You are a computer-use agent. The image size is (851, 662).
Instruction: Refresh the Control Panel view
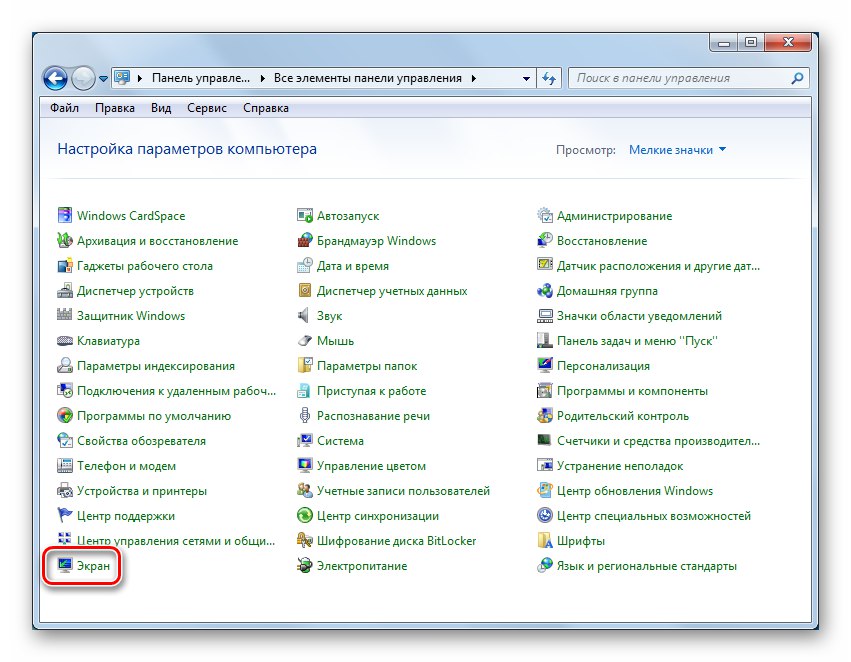click(x=549, y=79)
